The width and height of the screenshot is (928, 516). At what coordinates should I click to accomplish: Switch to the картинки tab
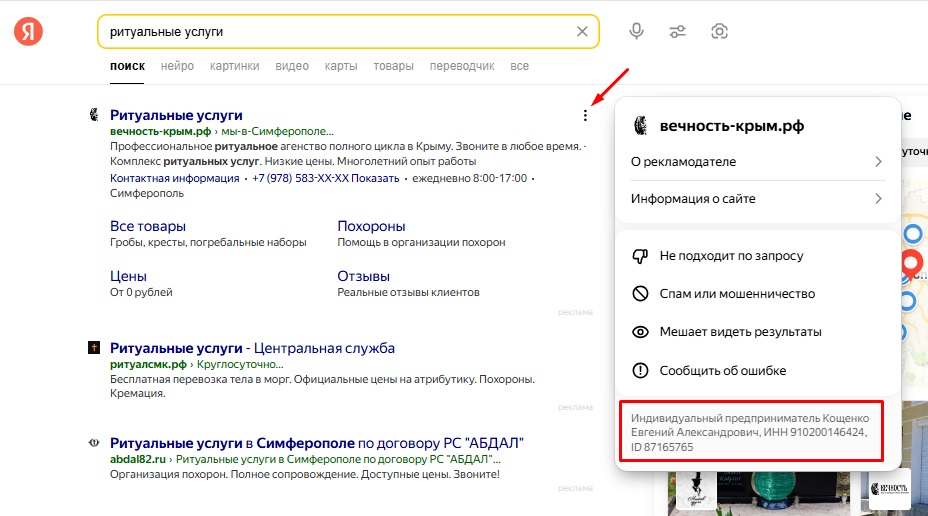(x=234, y=66)
